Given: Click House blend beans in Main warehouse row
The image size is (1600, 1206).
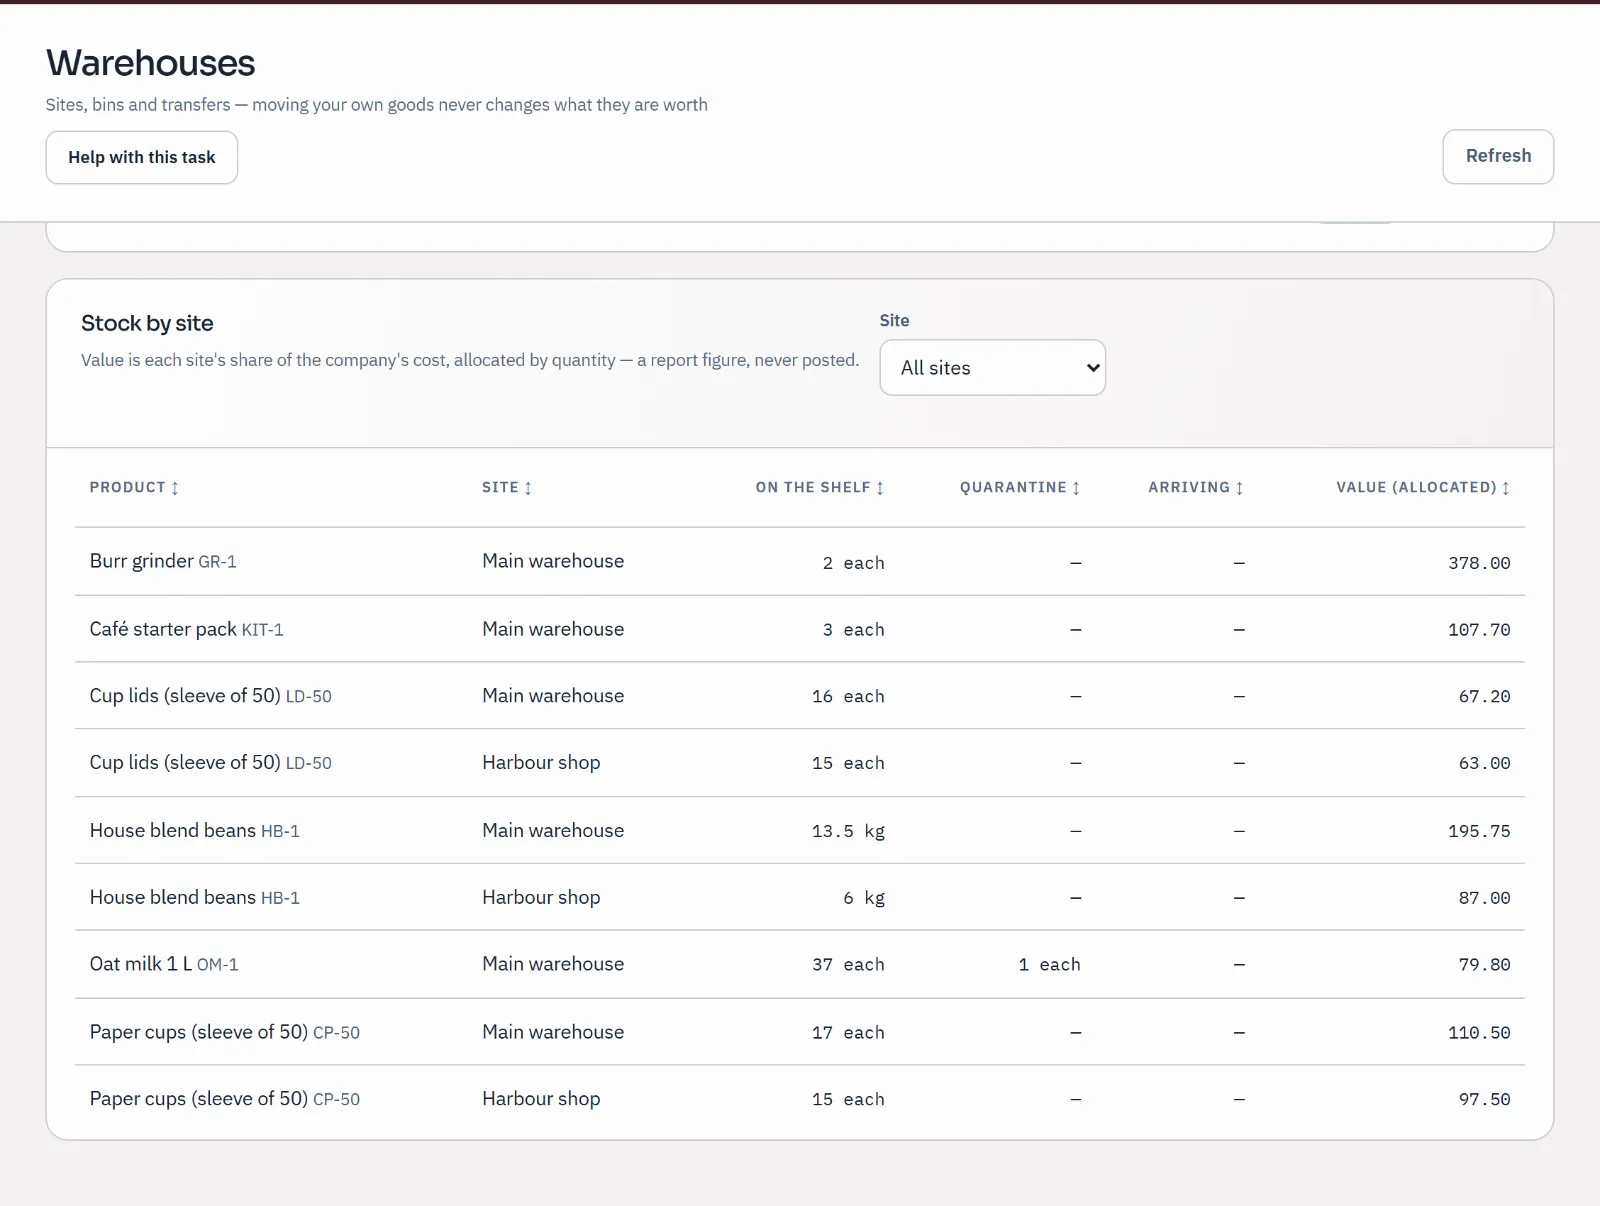Looking at the screenshot, I should pyautogui.click(x=194, y=830).
